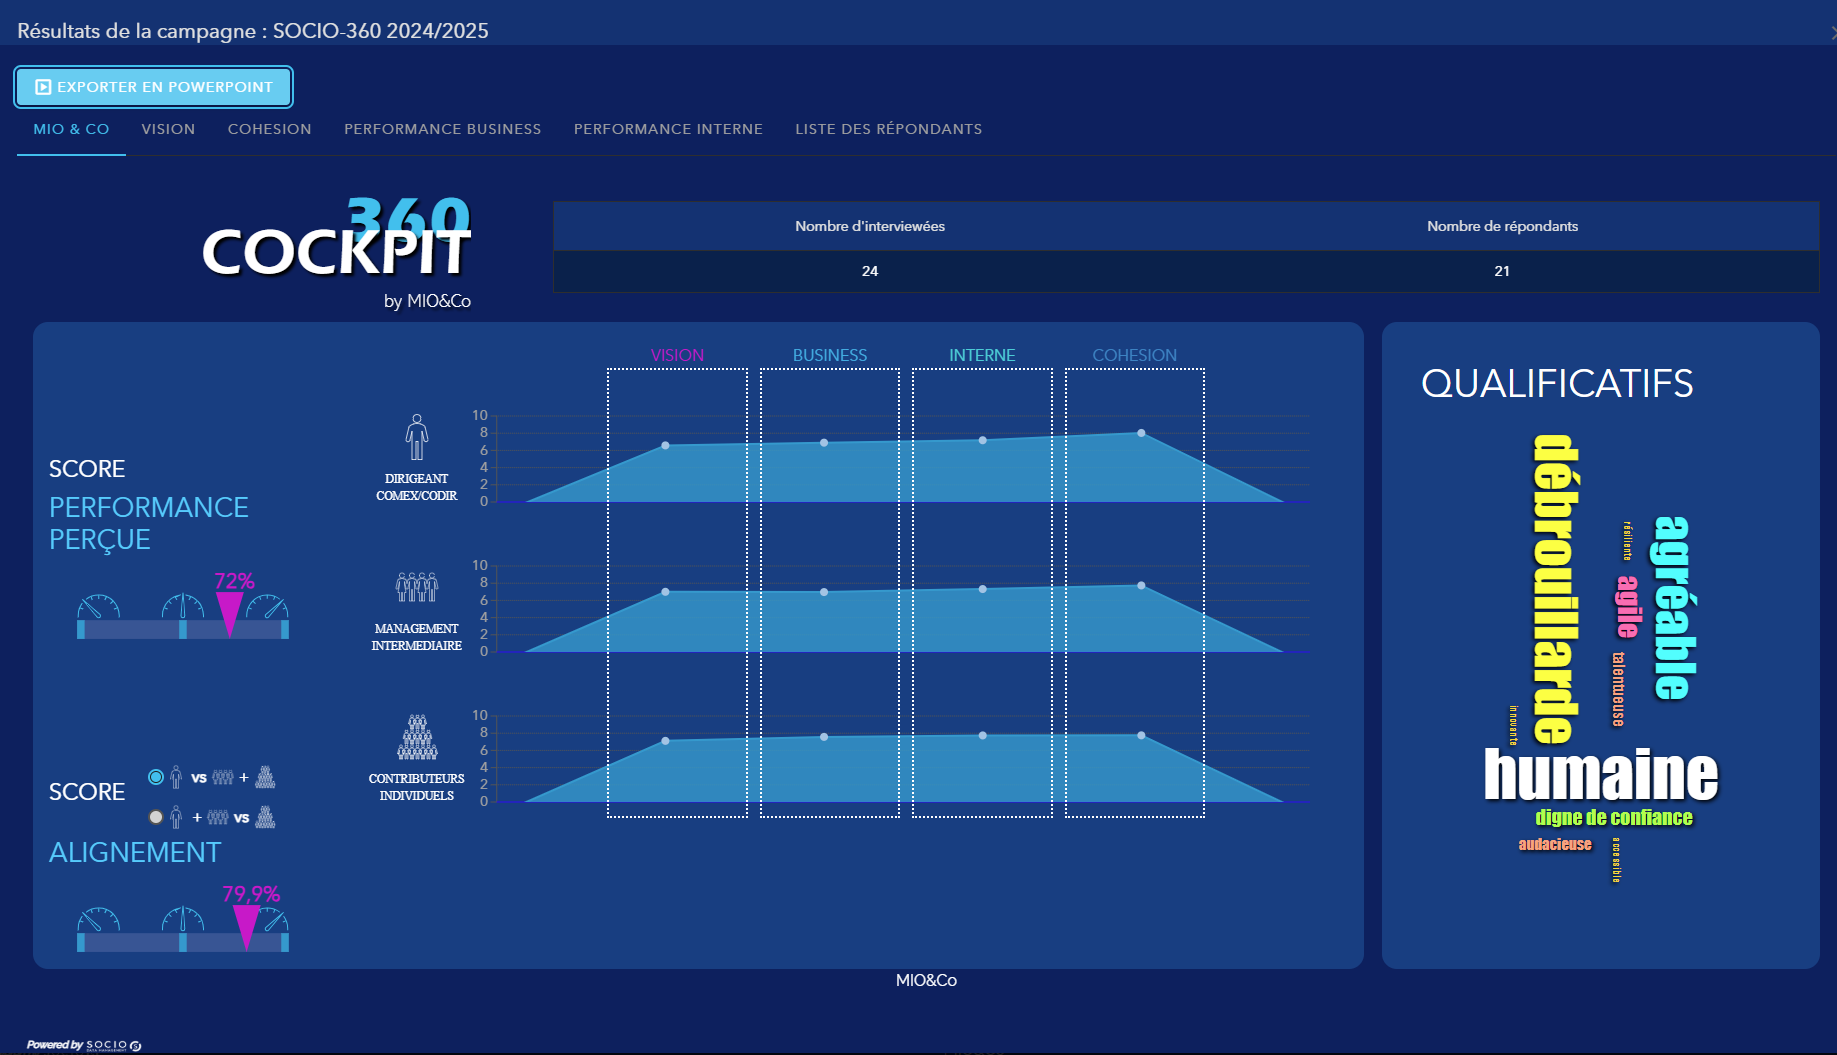Click the word "débrouillarde" in the word cloud

(1556, 589)
